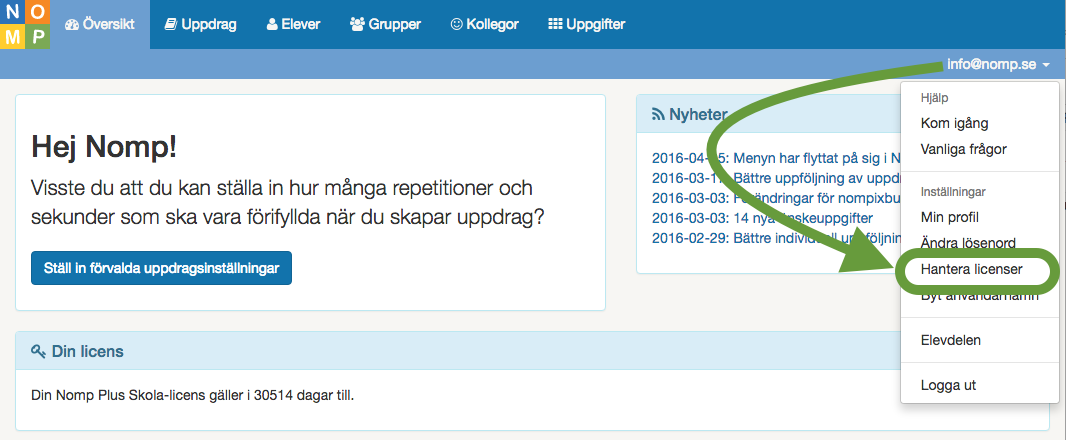Click Ställ in förvalda uppdragsinställningar button
The width and height of the screenshot is (1066, 440).
tap(161, 268)
